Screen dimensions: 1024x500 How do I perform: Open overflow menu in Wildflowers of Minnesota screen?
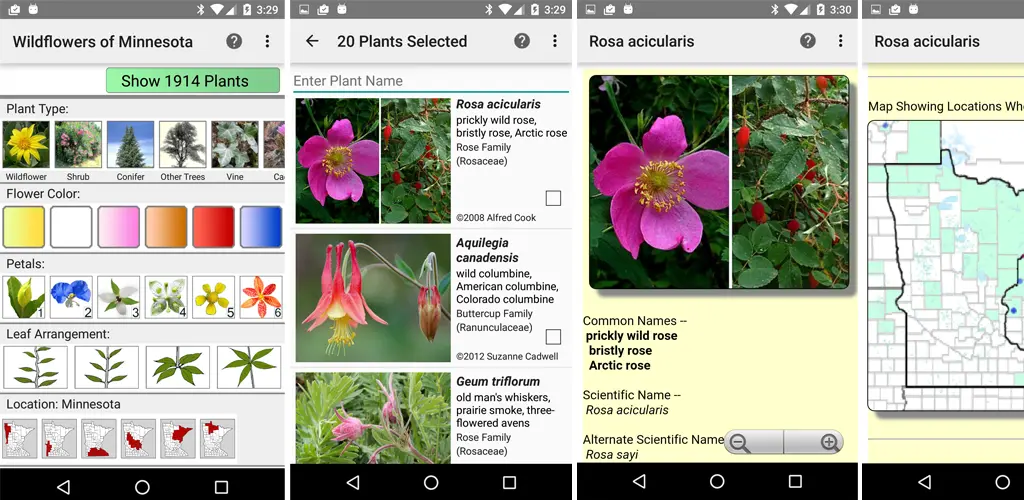tap(267, 41)
